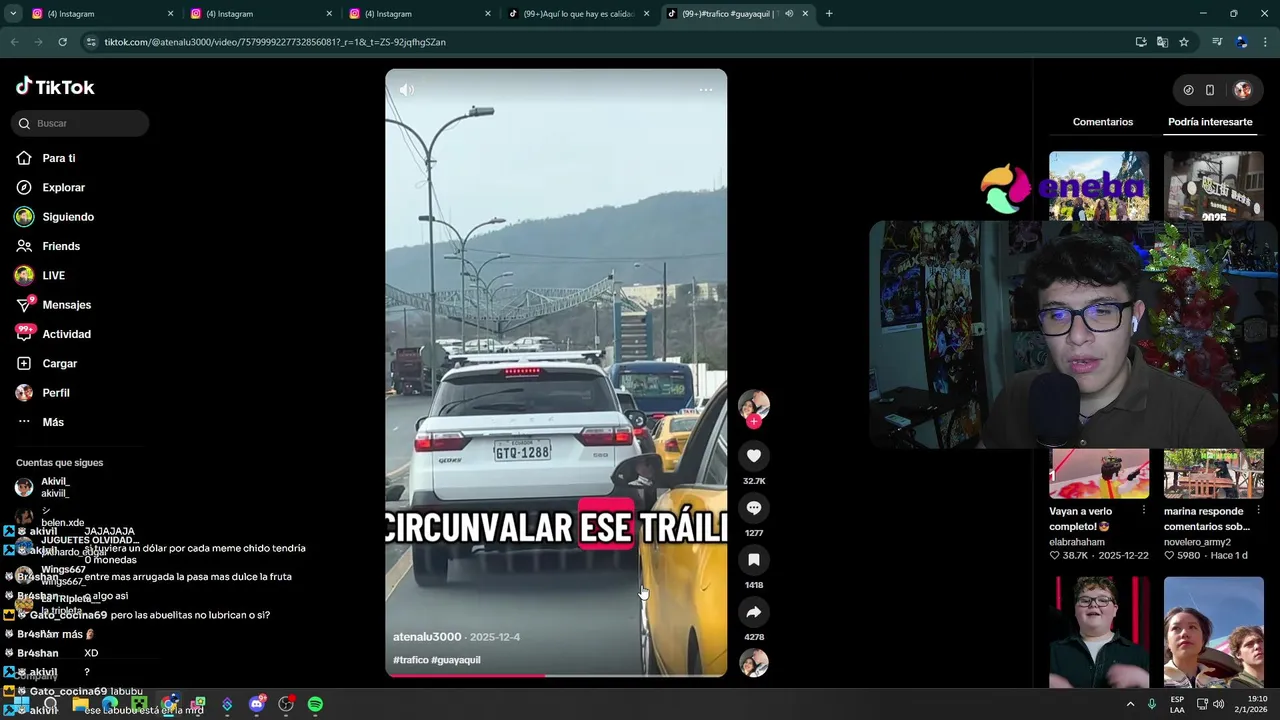Open the Actividad notifications
The width and height of the screenshot is (1280, 720).
click(66, 334)
